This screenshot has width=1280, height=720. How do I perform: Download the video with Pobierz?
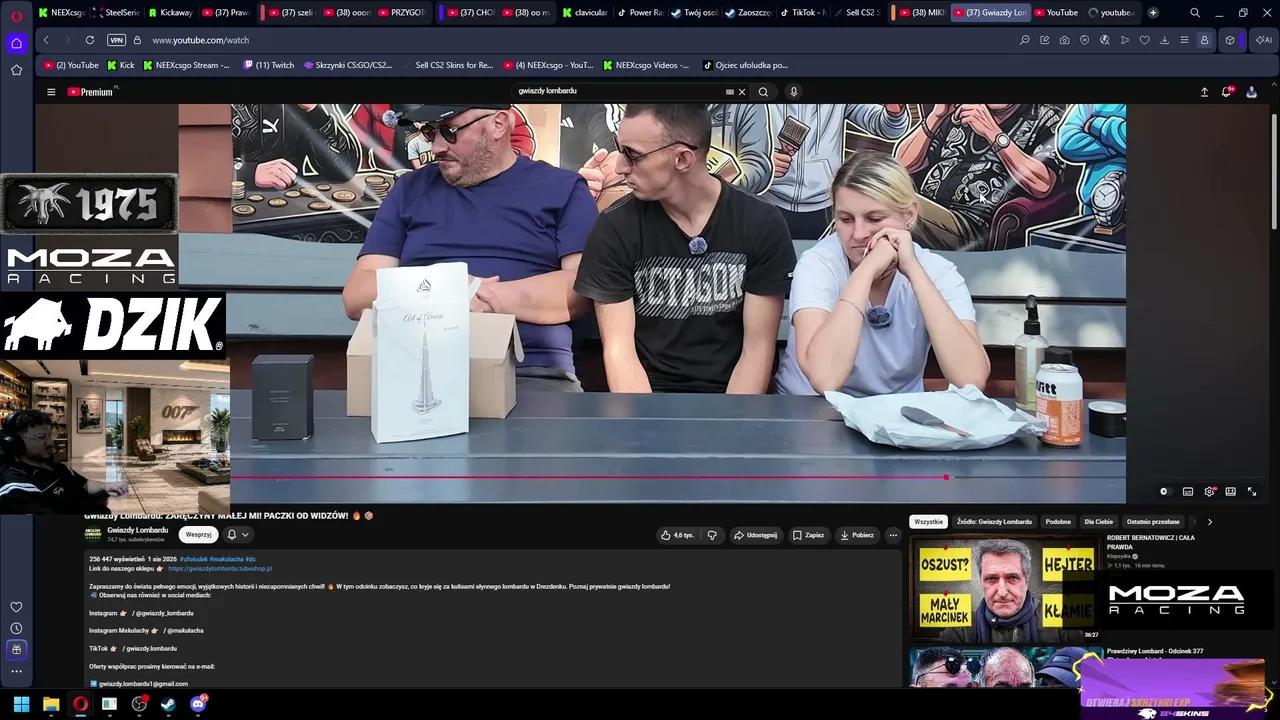click(857, 535)
